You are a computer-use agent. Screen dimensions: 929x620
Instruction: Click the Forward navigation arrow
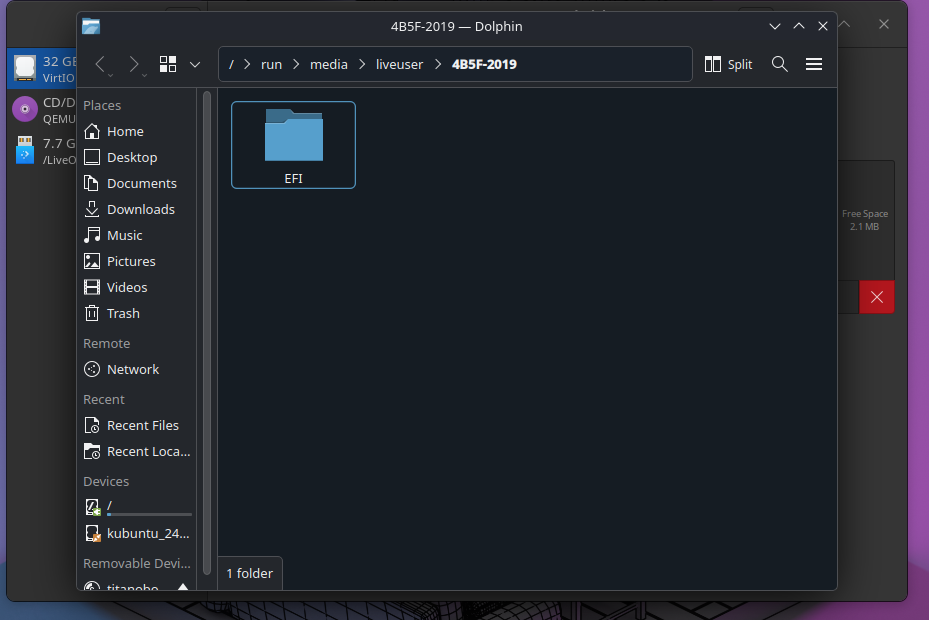pyautogui.click(x=134, y=64)
